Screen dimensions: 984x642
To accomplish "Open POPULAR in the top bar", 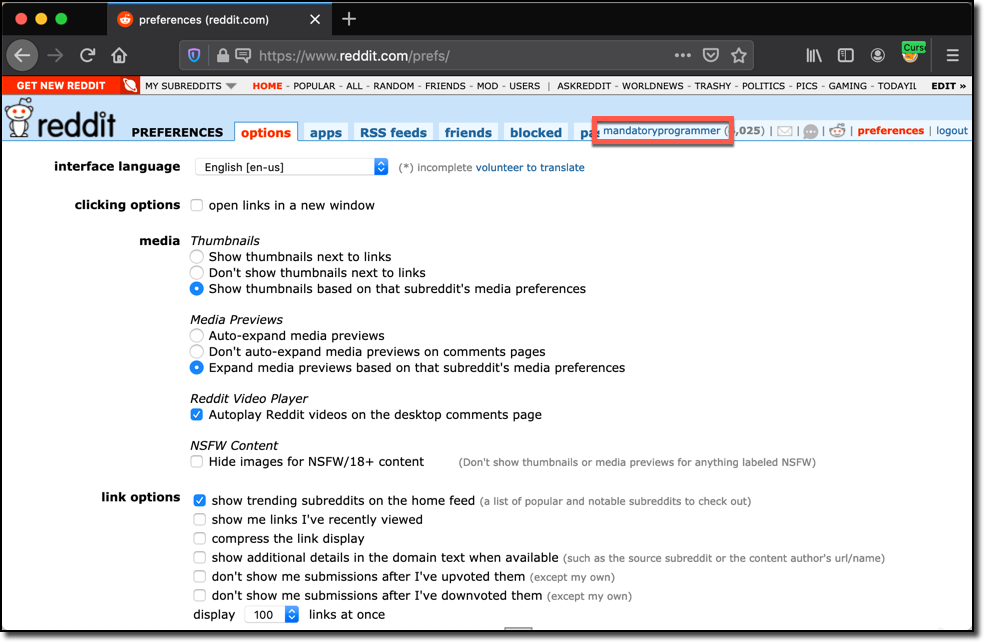I will (314, 86).
